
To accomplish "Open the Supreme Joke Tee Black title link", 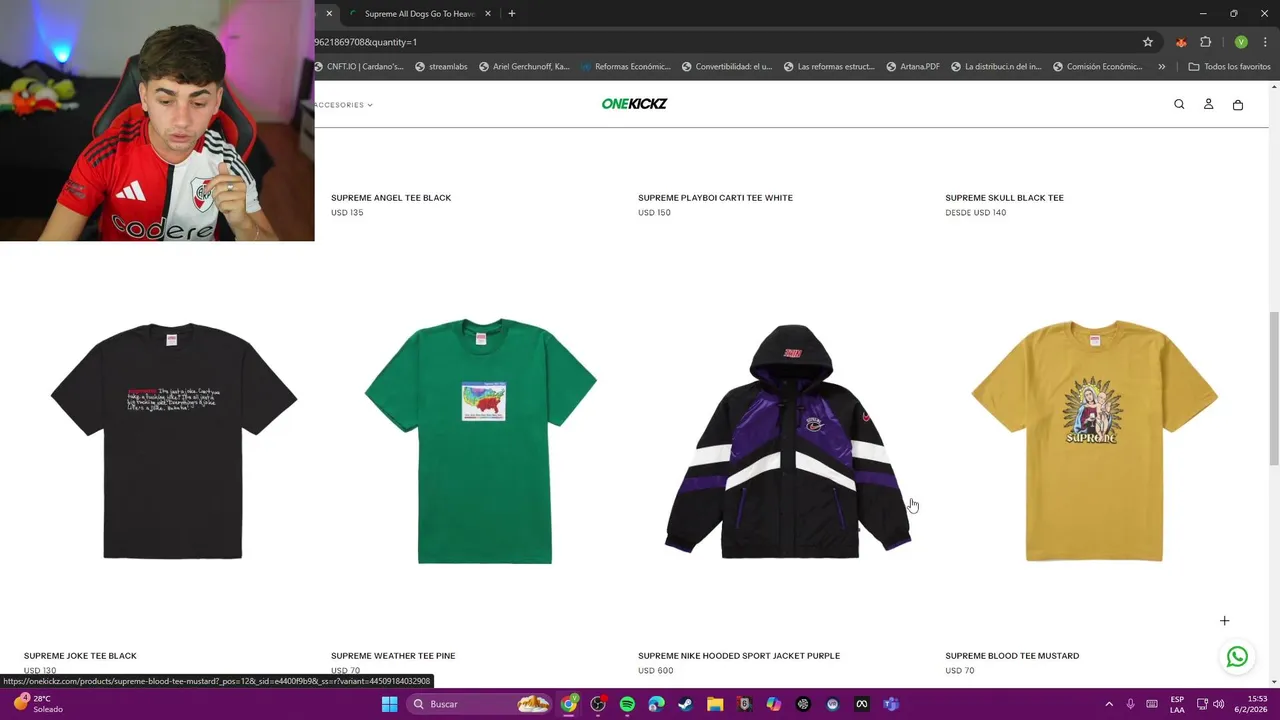I will point(80,656).
